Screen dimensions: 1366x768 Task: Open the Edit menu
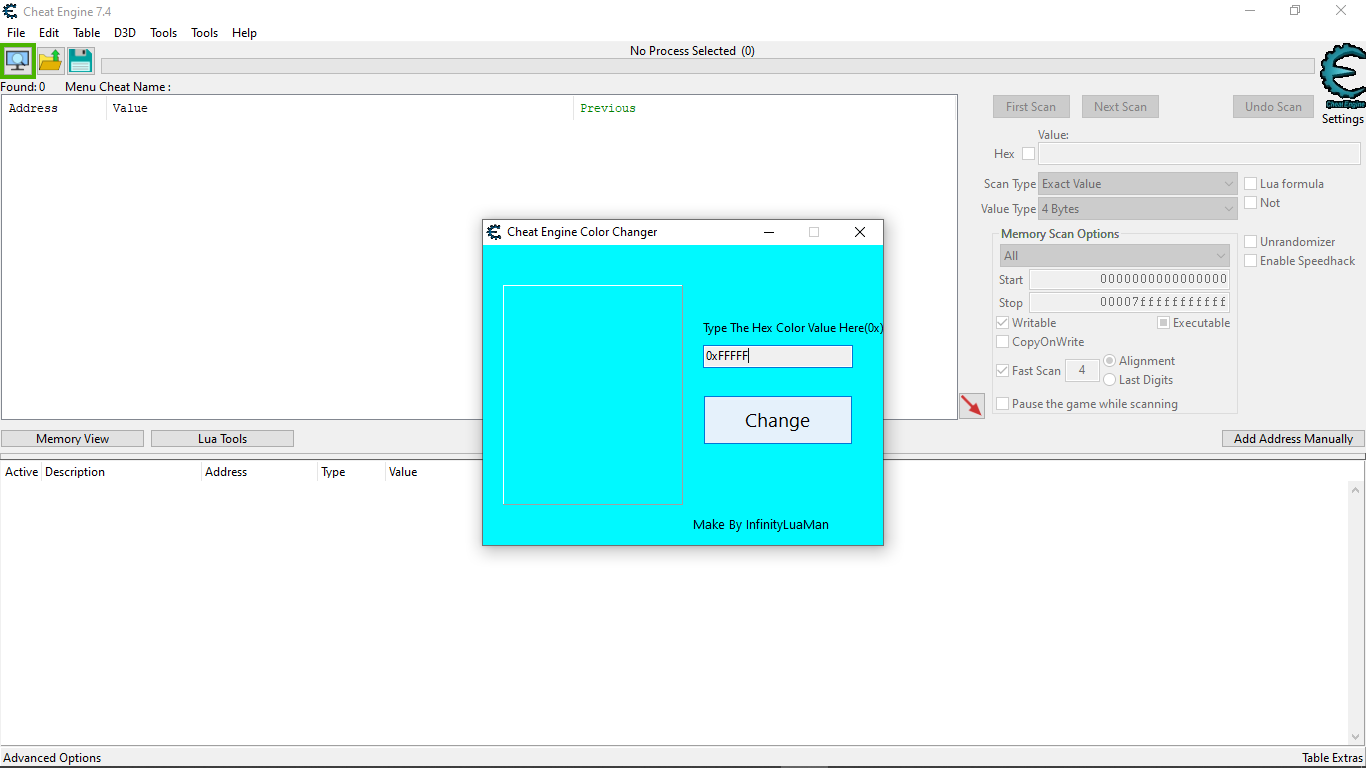pos(49,33)
